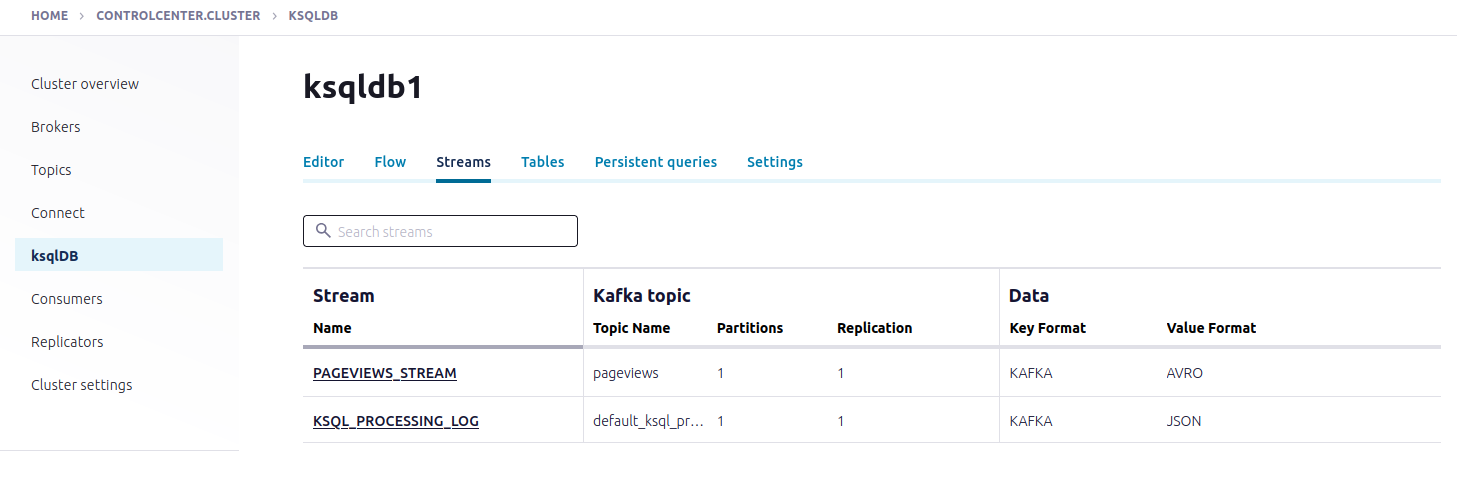Click the CONTROLCENTER.CLUSTER breadcrumb
Image resolution: width=1457 pixels, height=486 pixels.
[178, 16]
